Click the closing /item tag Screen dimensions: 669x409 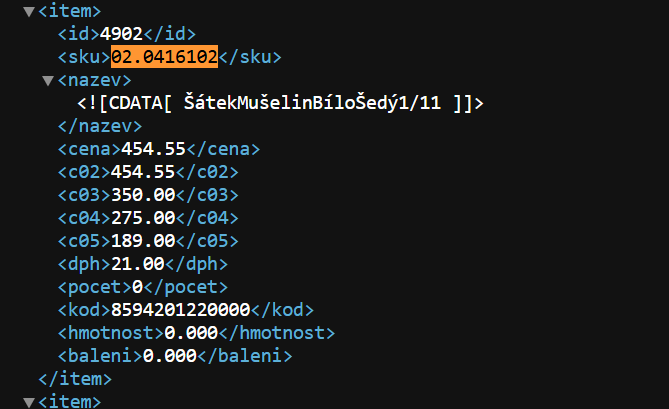(75, 379)
